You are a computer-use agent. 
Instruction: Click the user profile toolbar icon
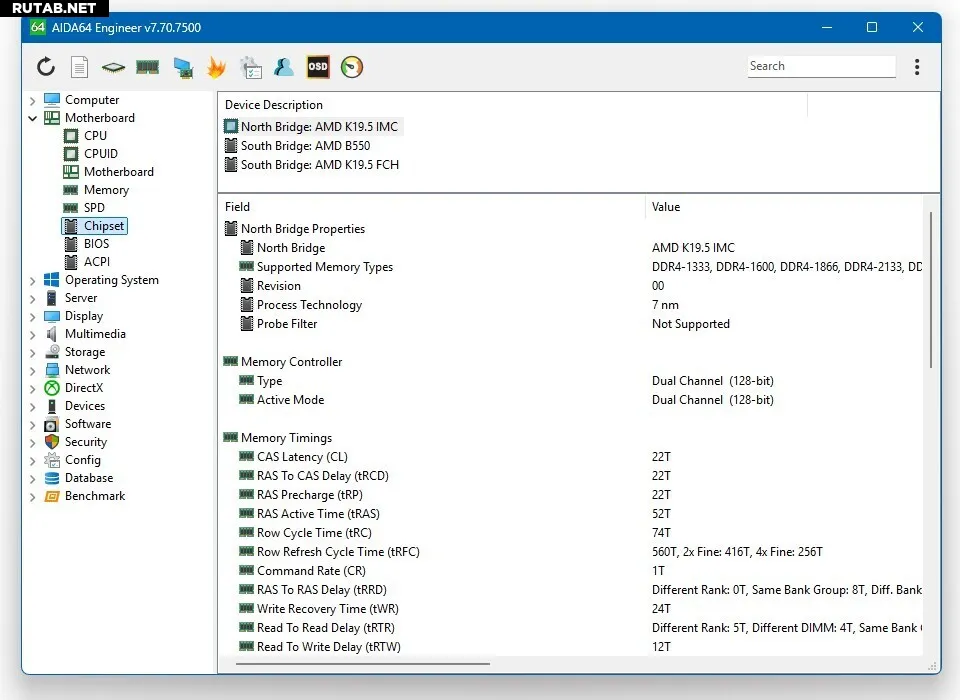click(283, 67)
